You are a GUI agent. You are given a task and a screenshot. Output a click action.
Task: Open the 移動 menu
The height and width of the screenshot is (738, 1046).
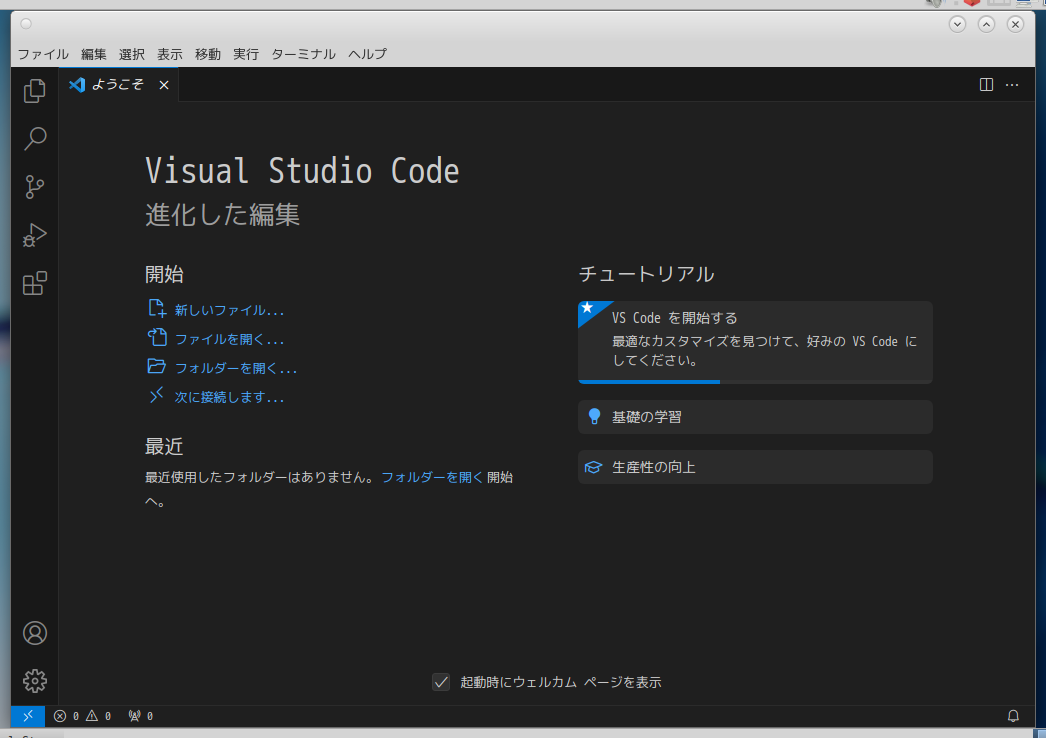[207, 54]
